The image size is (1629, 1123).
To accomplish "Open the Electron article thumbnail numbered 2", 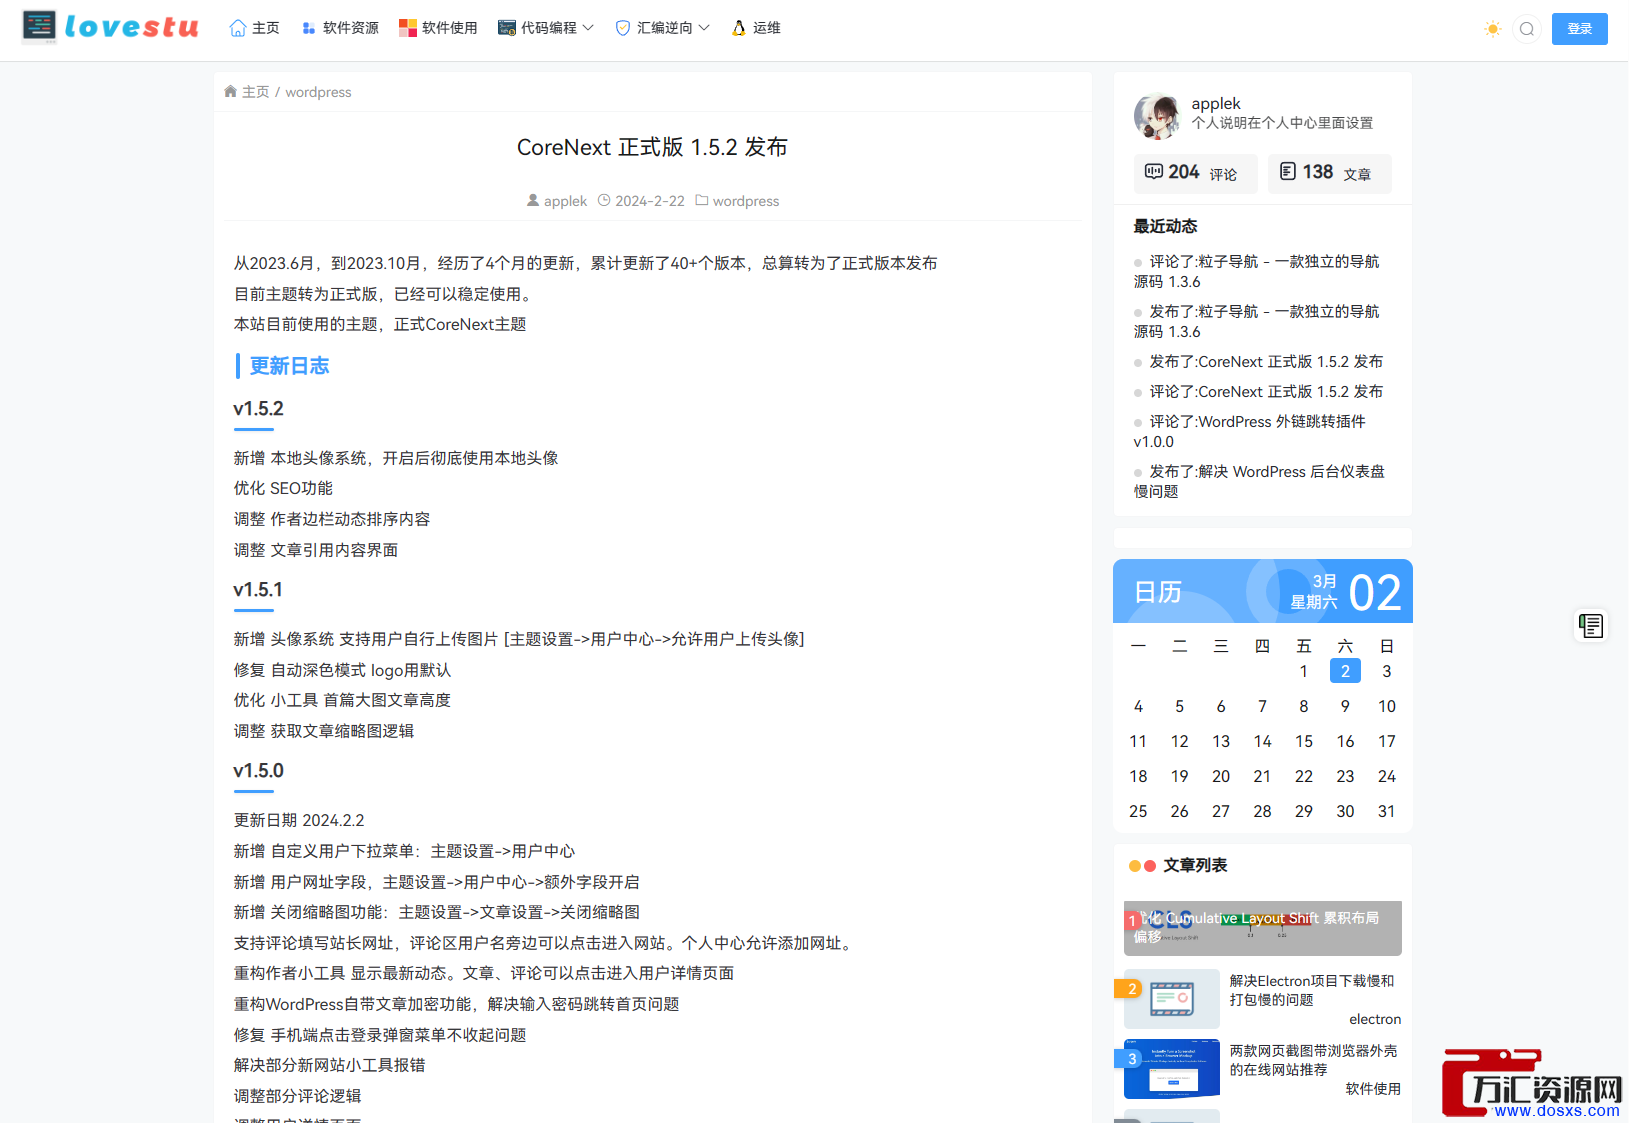I will pyautogui.click(x=1172, y=999).
